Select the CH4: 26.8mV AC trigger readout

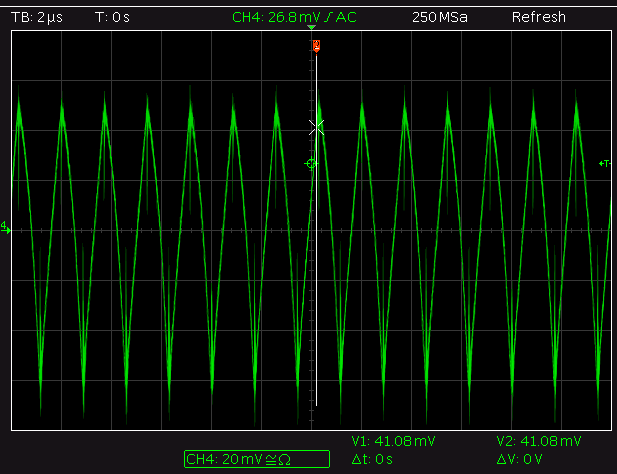pos(294,17)
